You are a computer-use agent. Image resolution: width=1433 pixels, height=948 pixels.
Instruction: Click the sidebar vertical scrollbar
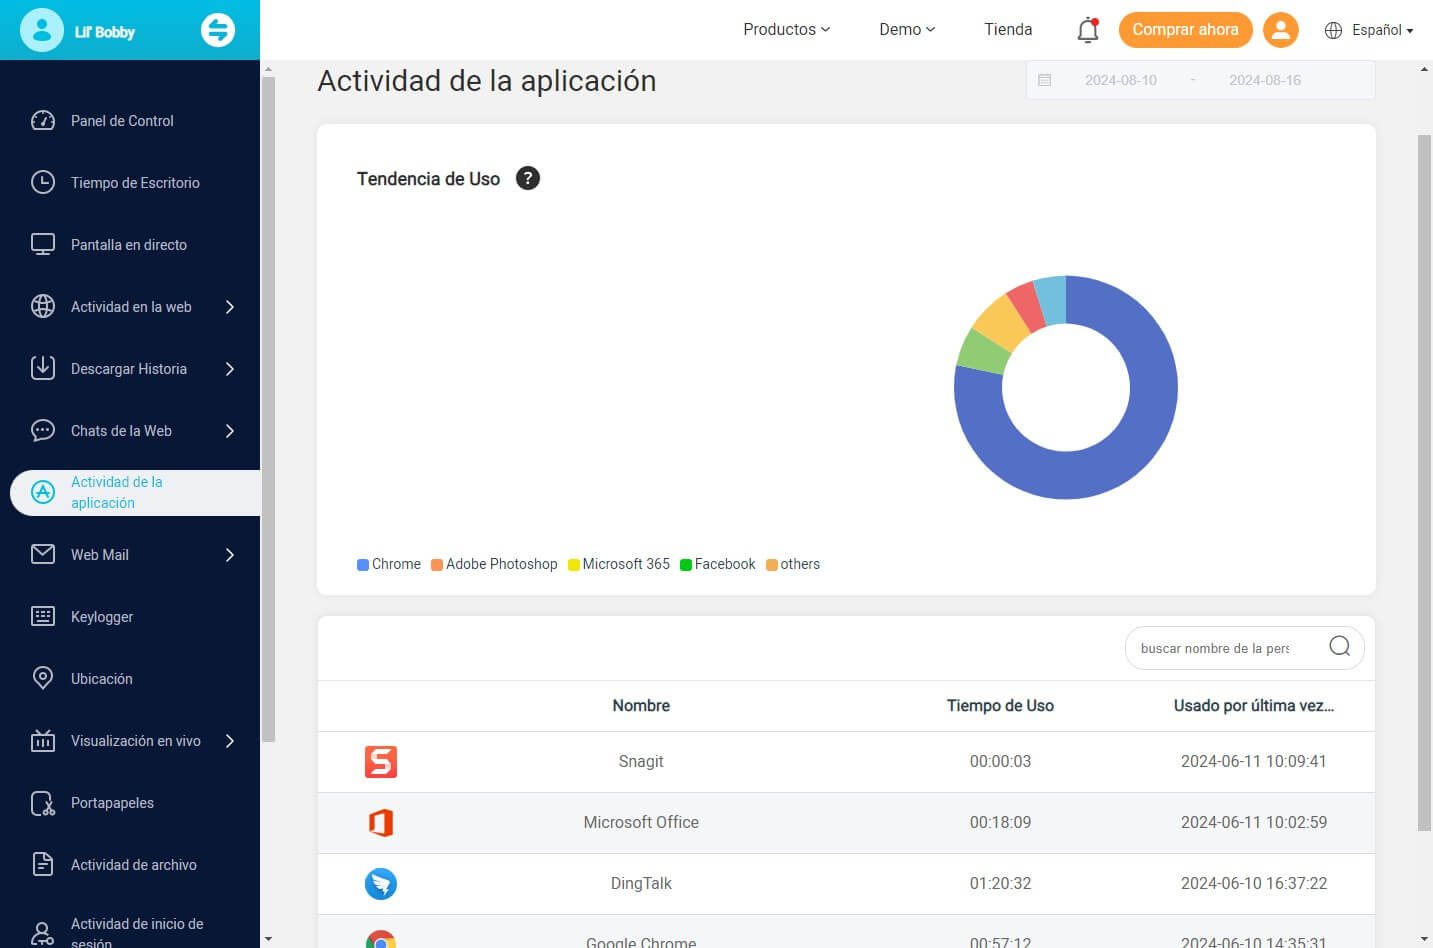pos(268,410)
